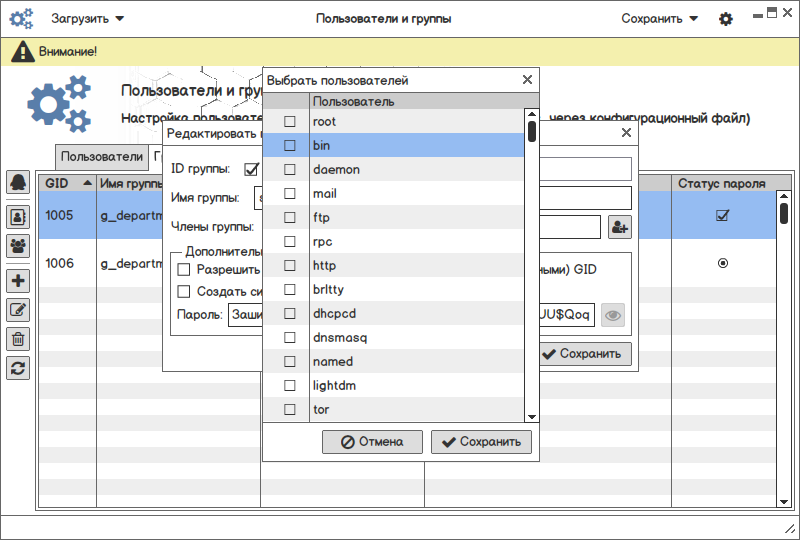The width and height of the screenshot is (800, 540).
Task: Open the settings gear in the header
Action: pos(726,19)
